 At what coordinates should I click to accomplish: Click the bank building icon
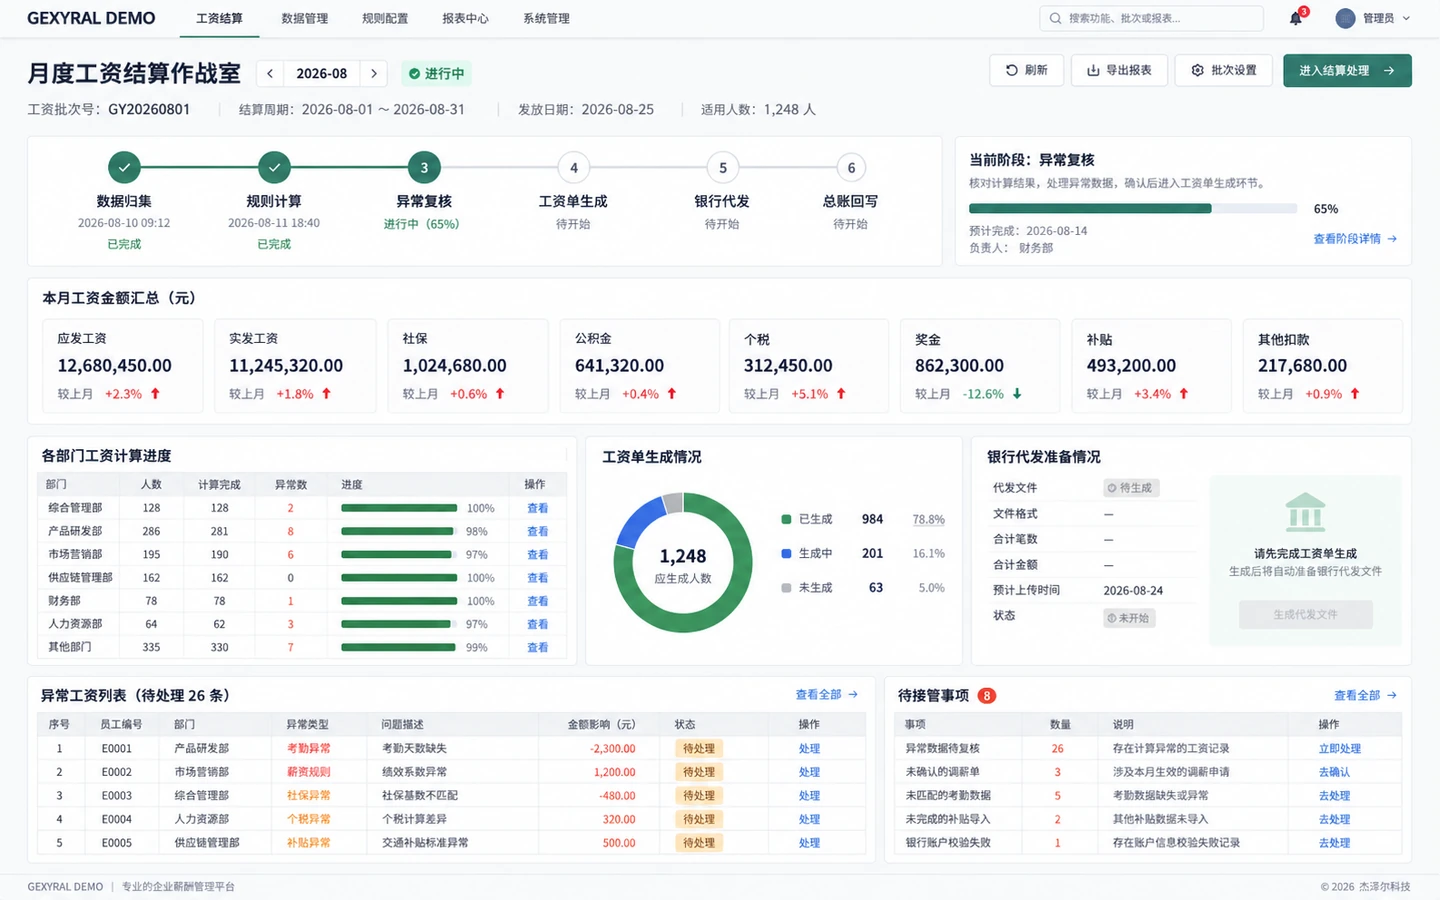tap(1305, 512)
